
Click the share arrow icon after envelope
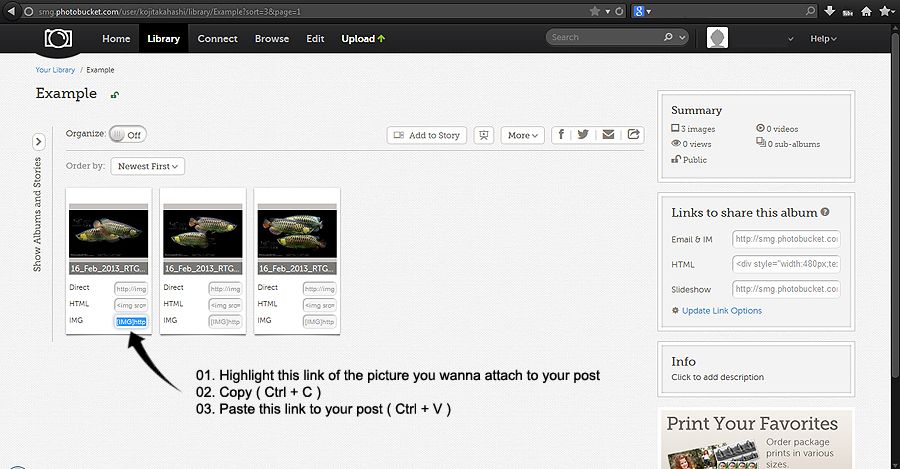(633, 134)
